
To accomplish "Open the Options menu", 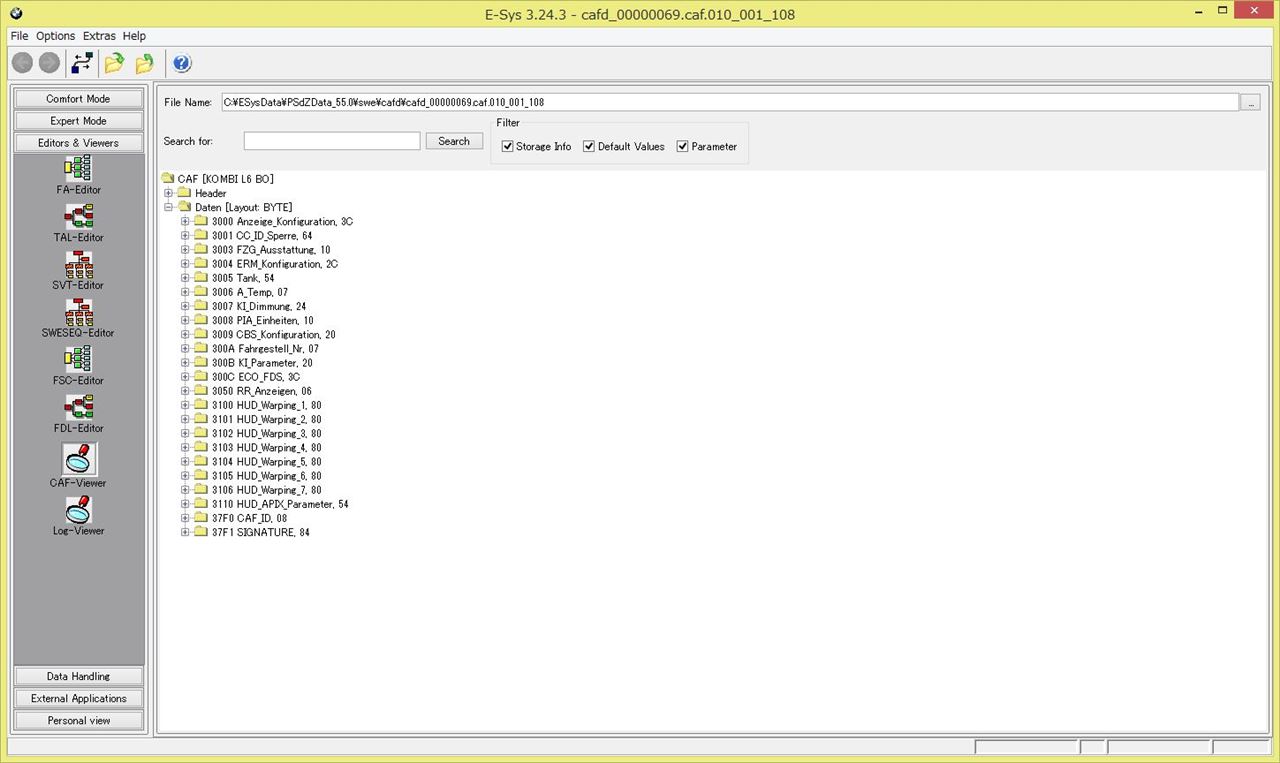I will pos(55,36).
